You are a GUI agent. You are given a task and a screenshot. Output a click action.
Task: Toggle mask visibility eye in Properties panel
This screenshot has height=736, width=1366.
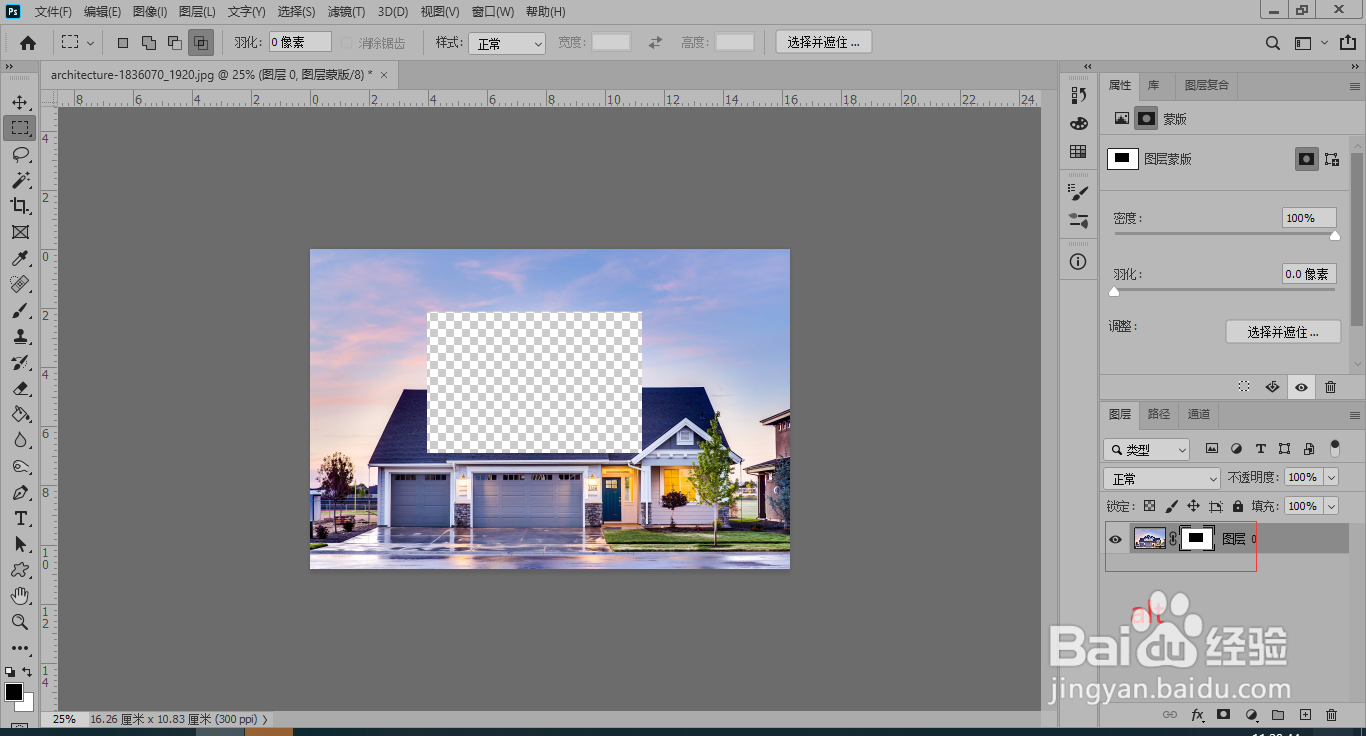pyautogui.click(x=1301, y=387)
